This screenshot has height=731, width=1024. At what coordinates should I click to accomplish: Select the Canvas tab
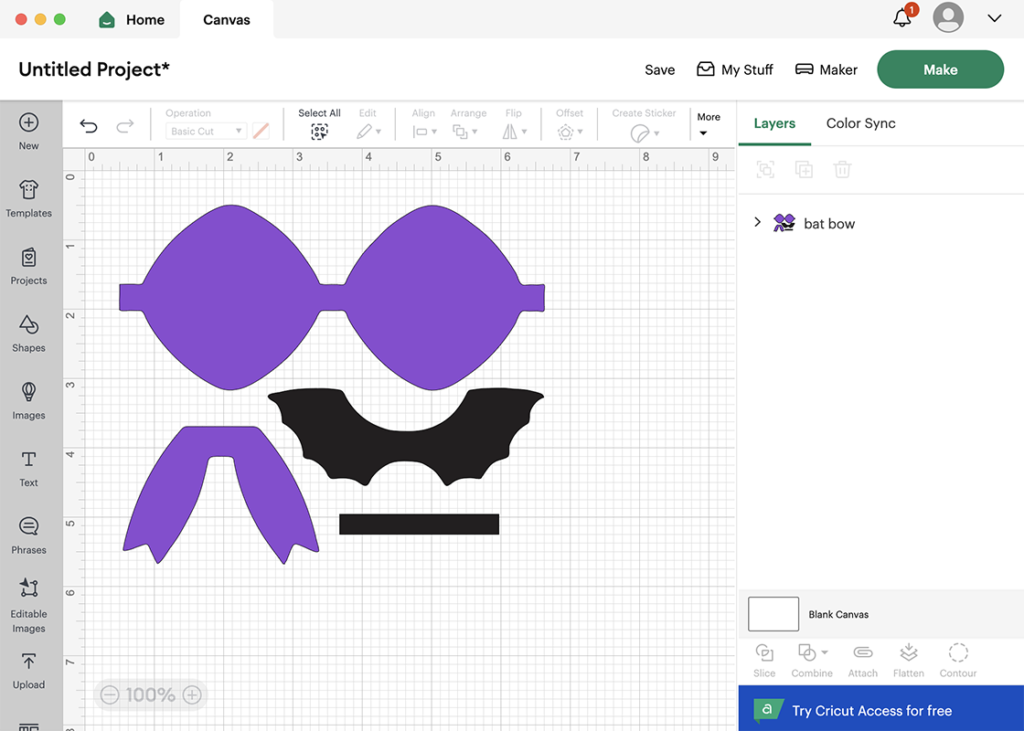point(227,20)
